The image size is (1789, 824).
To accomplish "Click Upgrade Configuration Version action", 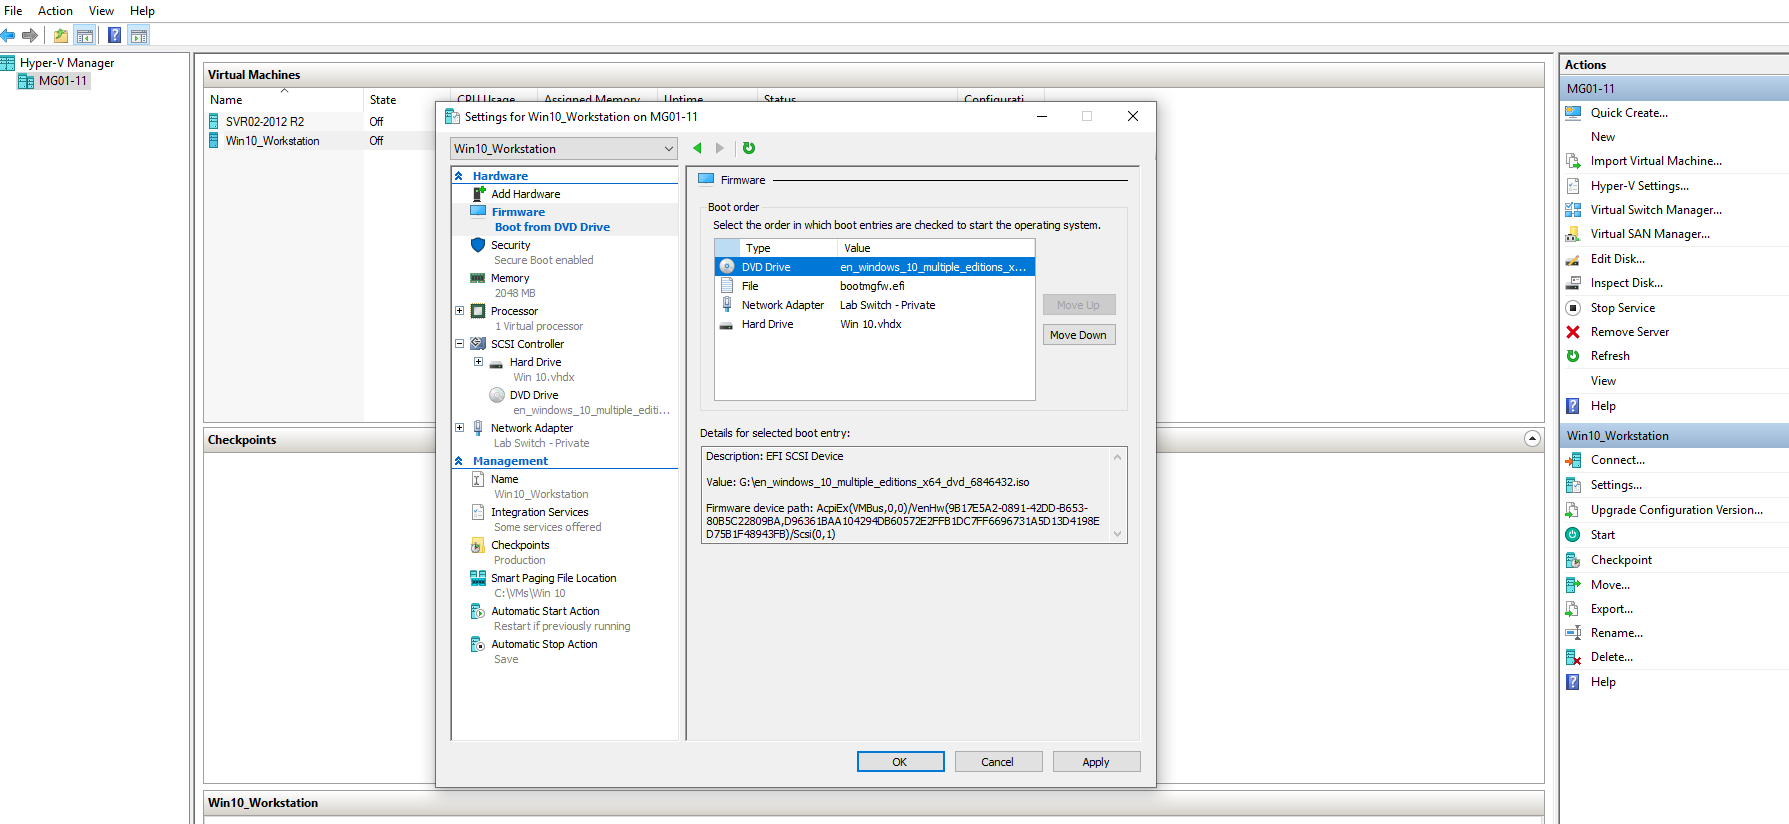I will click(1677, 510).
